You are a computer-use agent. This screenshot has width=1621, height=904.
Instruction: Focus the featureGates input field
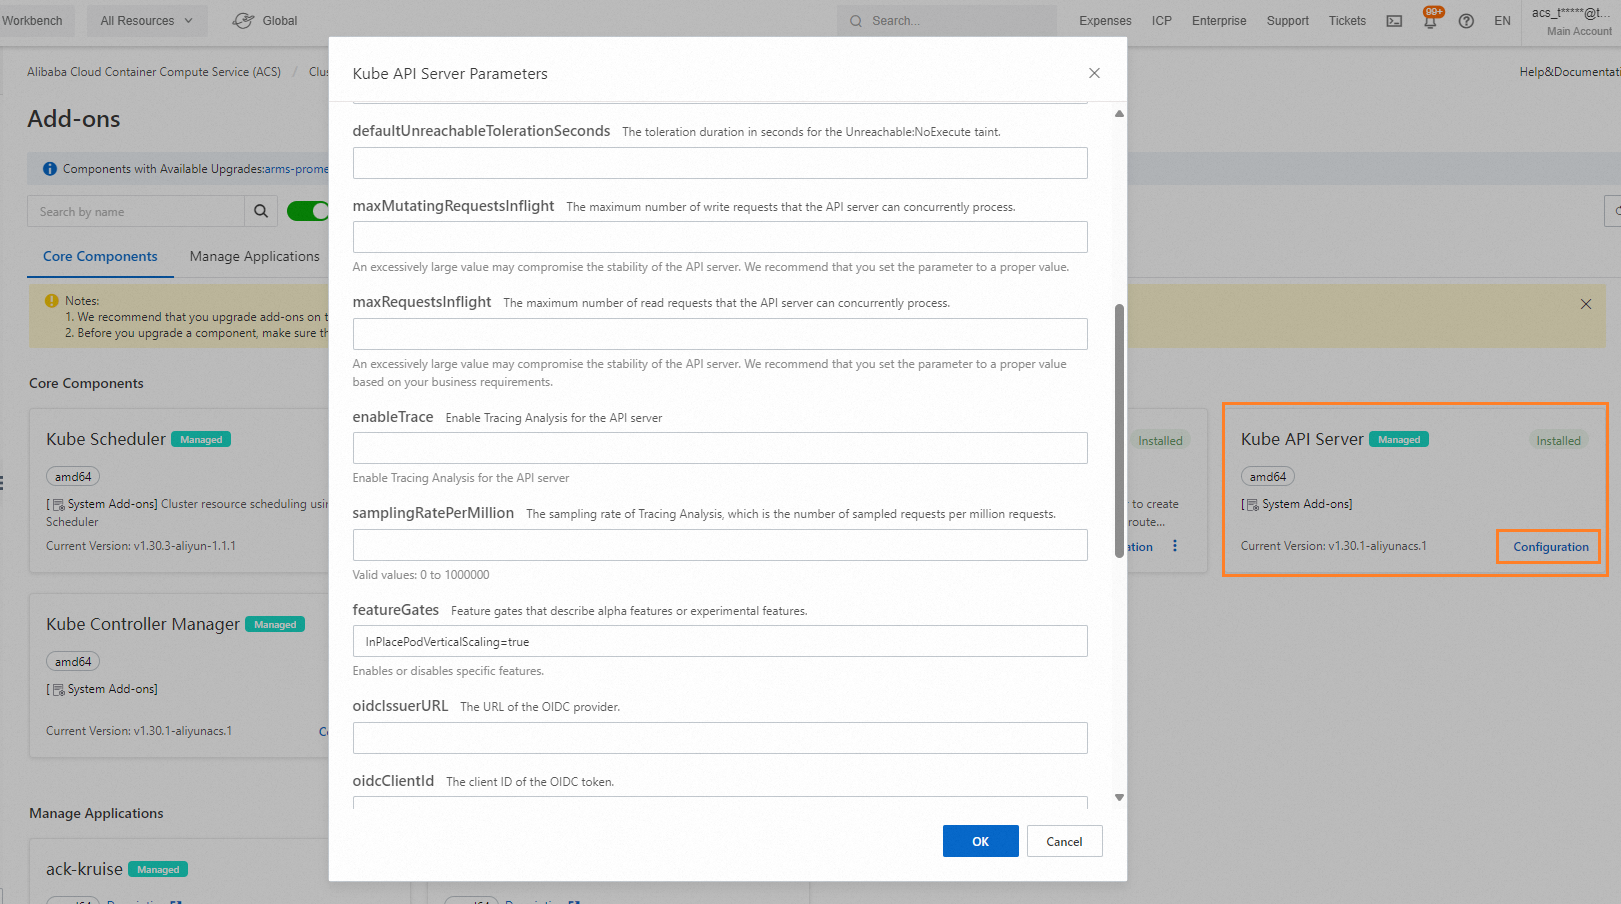click(x=720, y=641)
